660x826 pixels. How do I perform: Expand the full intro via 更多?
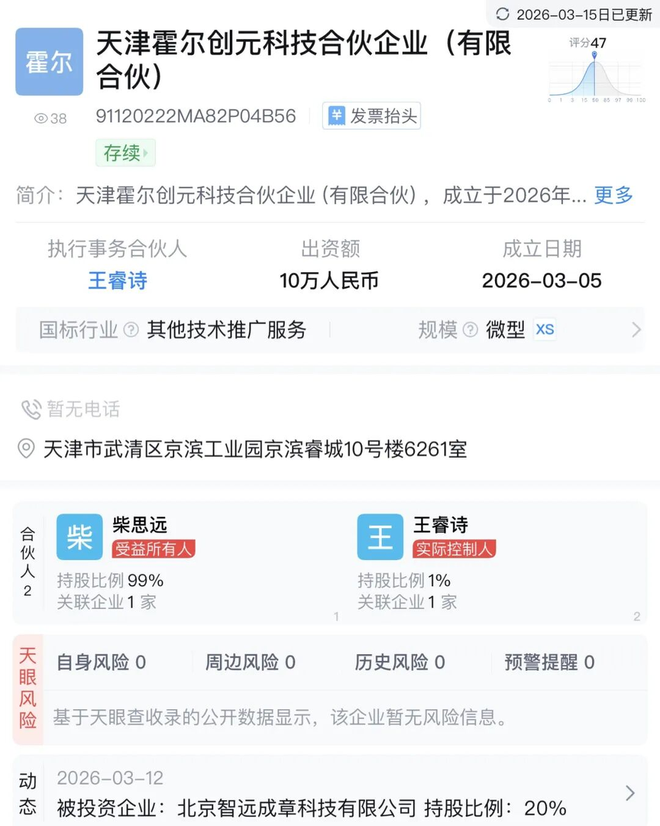click(x=613, y=195)
